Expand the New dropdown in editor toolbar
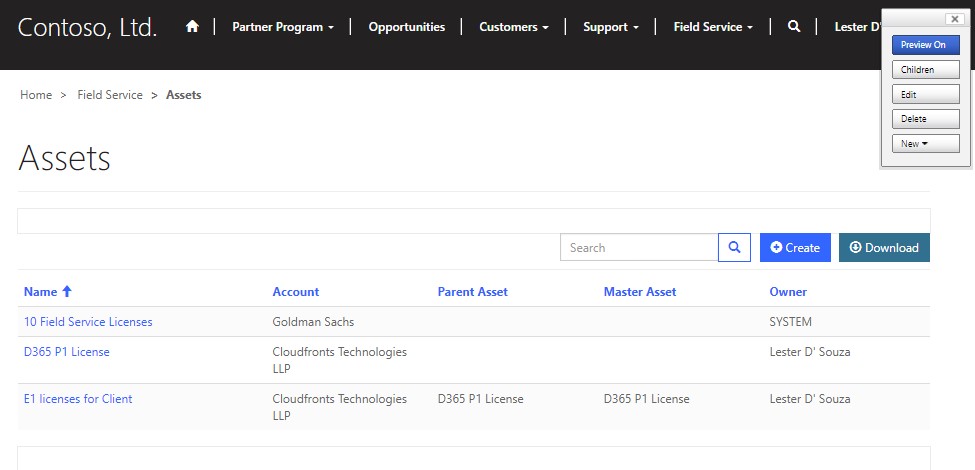The height and width of the screenshot is (470, 975). point(925,144)
